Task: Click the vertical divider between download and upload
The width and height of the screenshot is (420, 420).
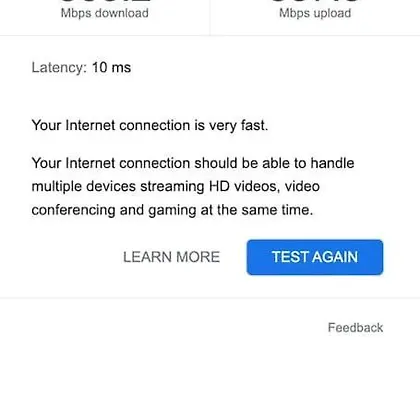Action: (x=210, y=17)
